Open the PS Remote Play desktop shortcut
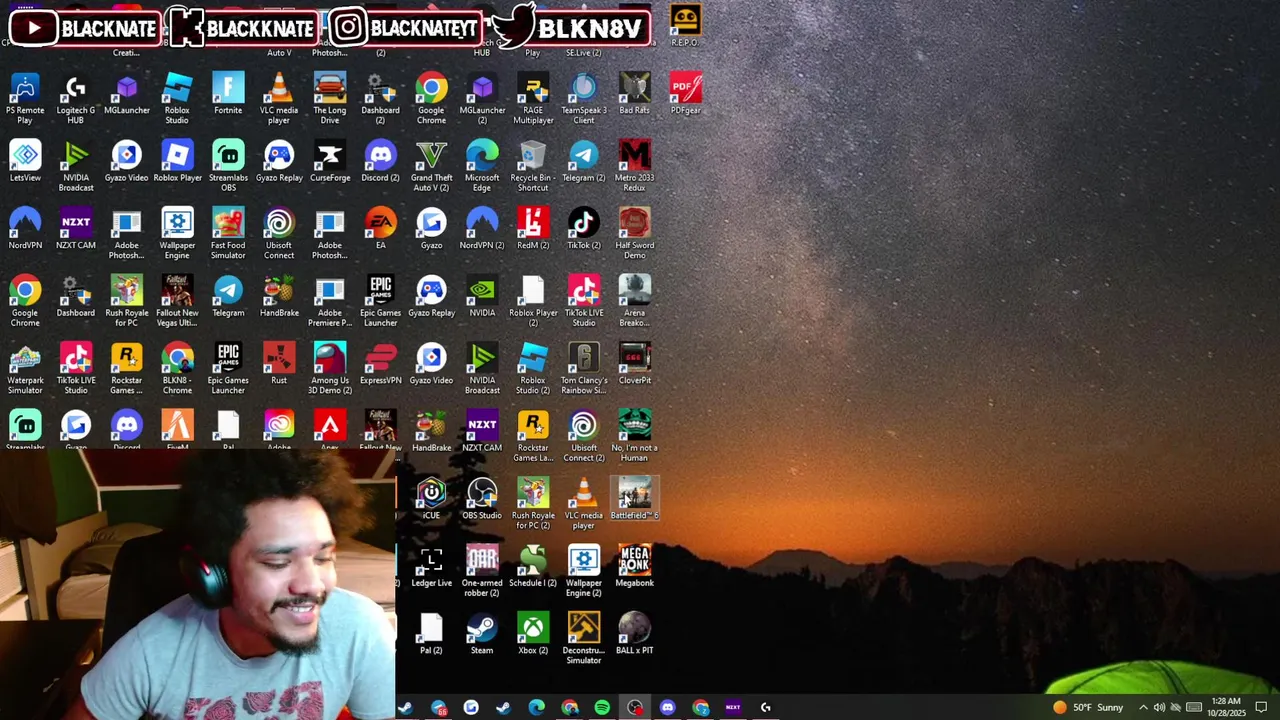The height and width of the screenshot is (720, 1280). [x=25, y=98]
